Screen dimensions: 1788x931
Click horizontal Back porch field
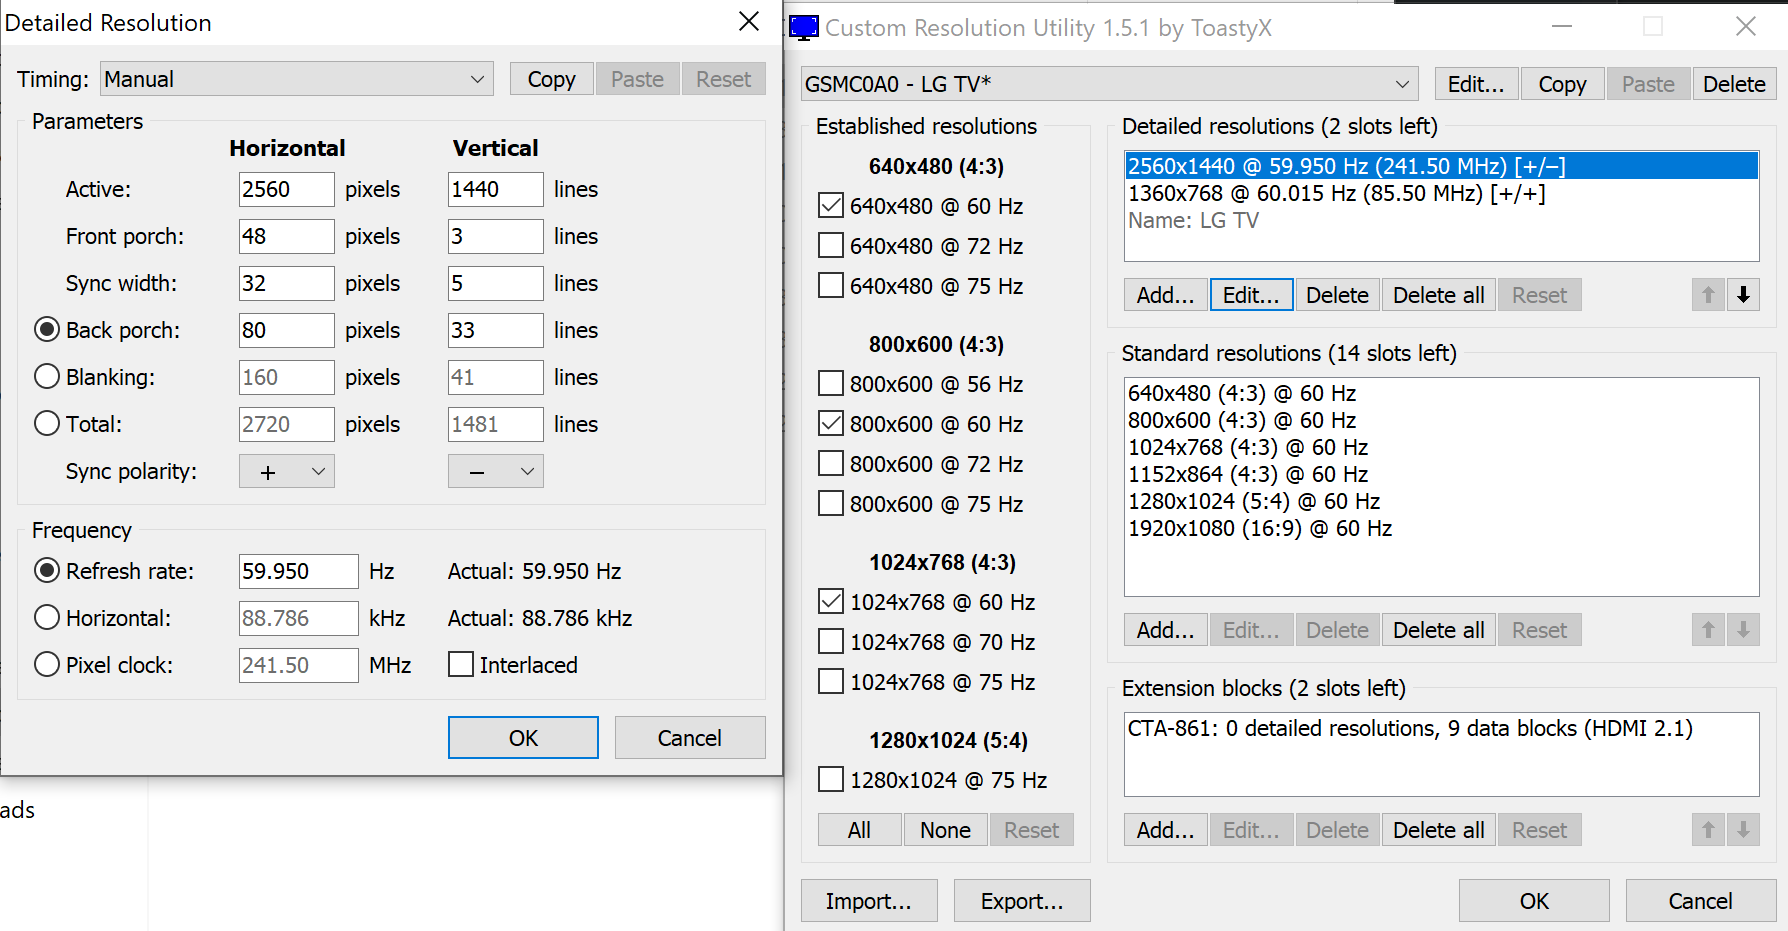[287, 330]
